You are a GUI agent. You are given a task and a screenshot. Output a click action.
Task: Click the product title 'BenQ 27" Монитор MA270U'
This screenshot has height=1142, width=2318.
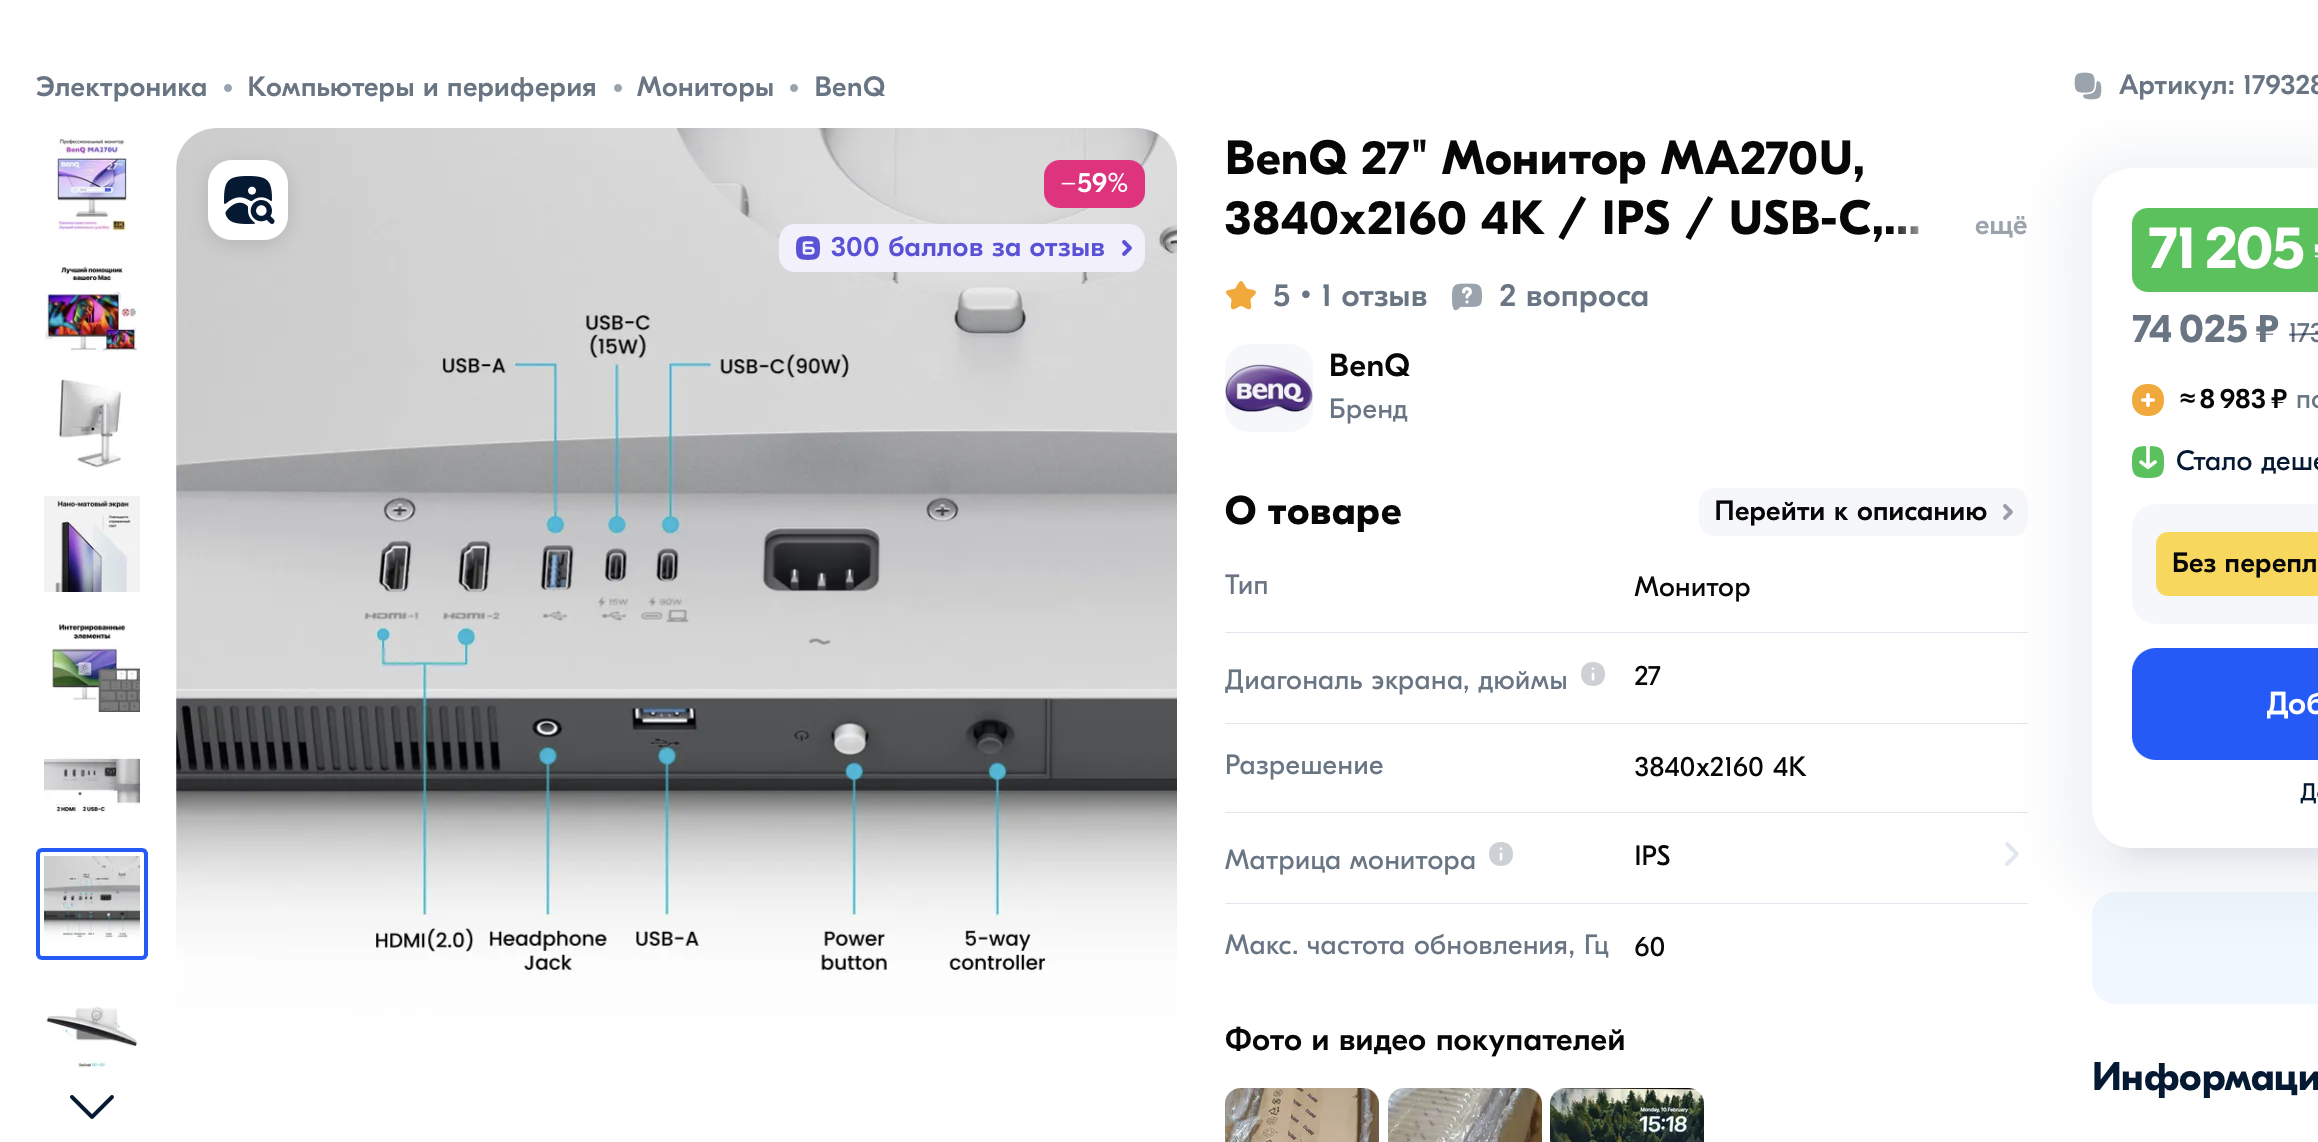coord(1572,188)
